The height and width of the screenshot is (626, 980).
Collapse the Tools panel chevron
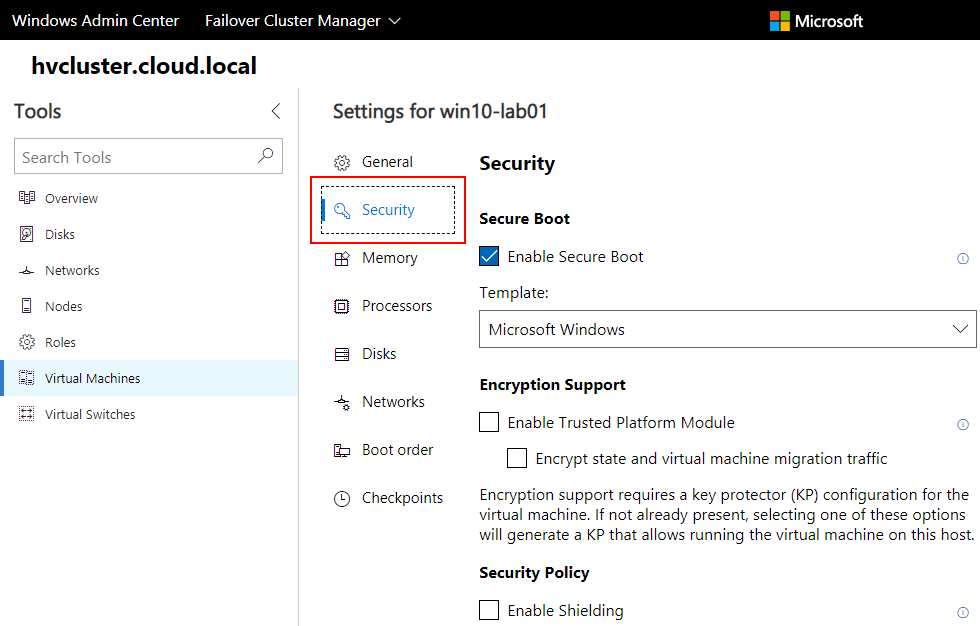276,111
